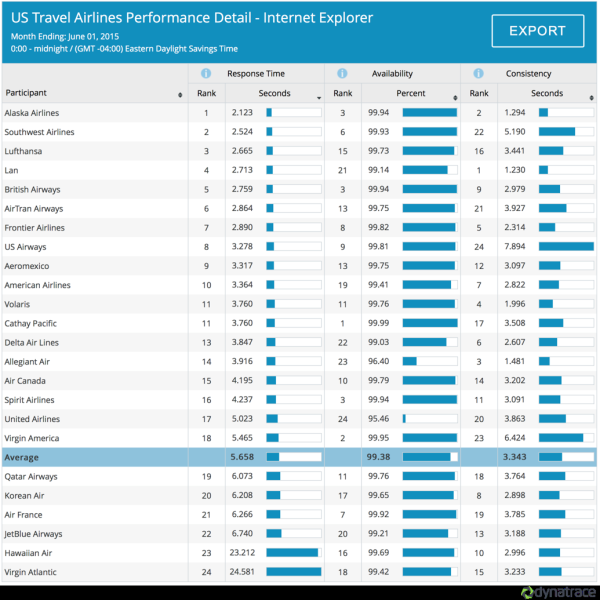Sort Response Time Seconds column arrow
The height and width of the screenshot is (600, 600).
pyautogui.click(x=319, y=98)
